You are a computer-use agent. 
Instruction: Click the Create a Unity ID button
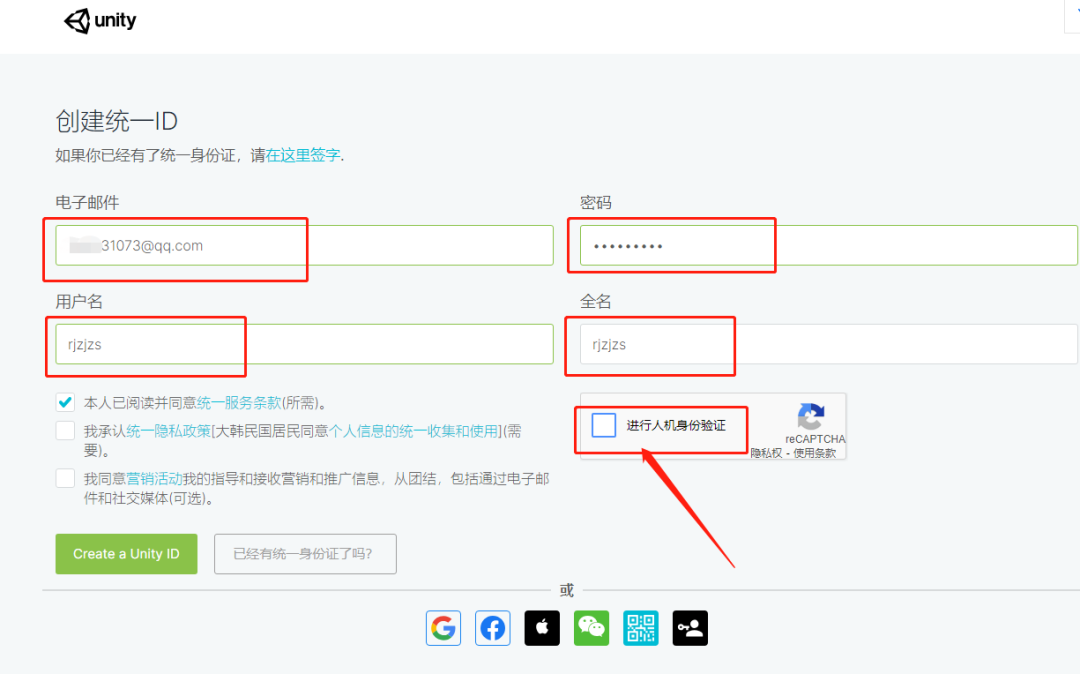pos(127,554)
